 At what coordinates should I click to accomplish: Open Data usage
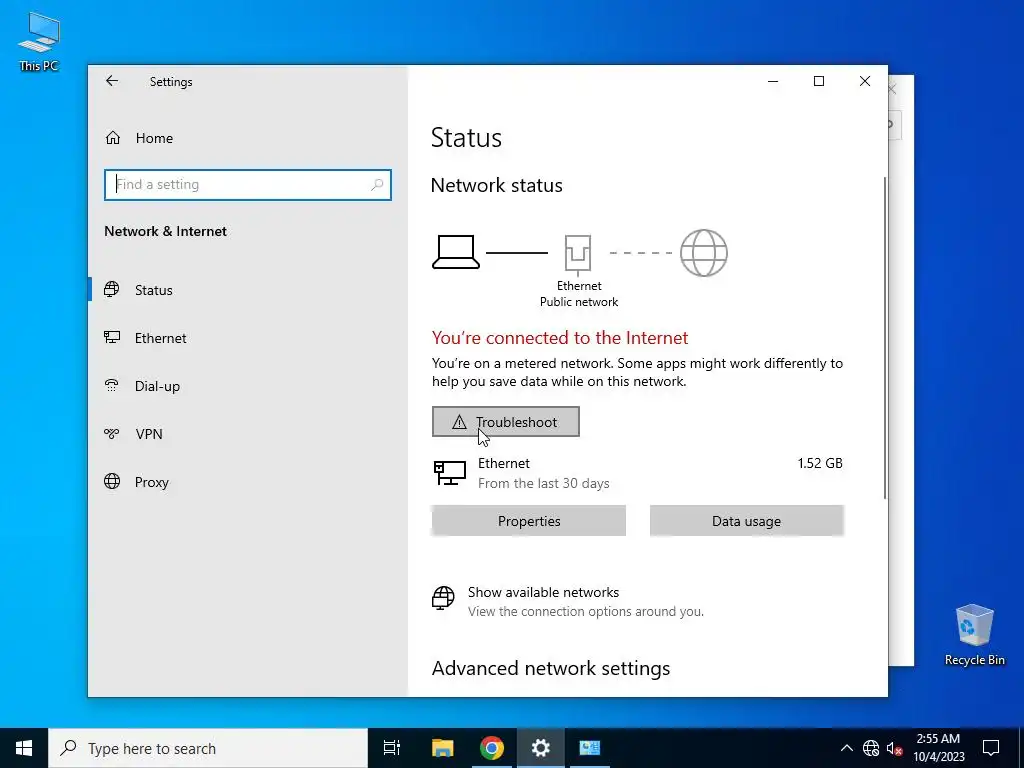click(746, 520)
